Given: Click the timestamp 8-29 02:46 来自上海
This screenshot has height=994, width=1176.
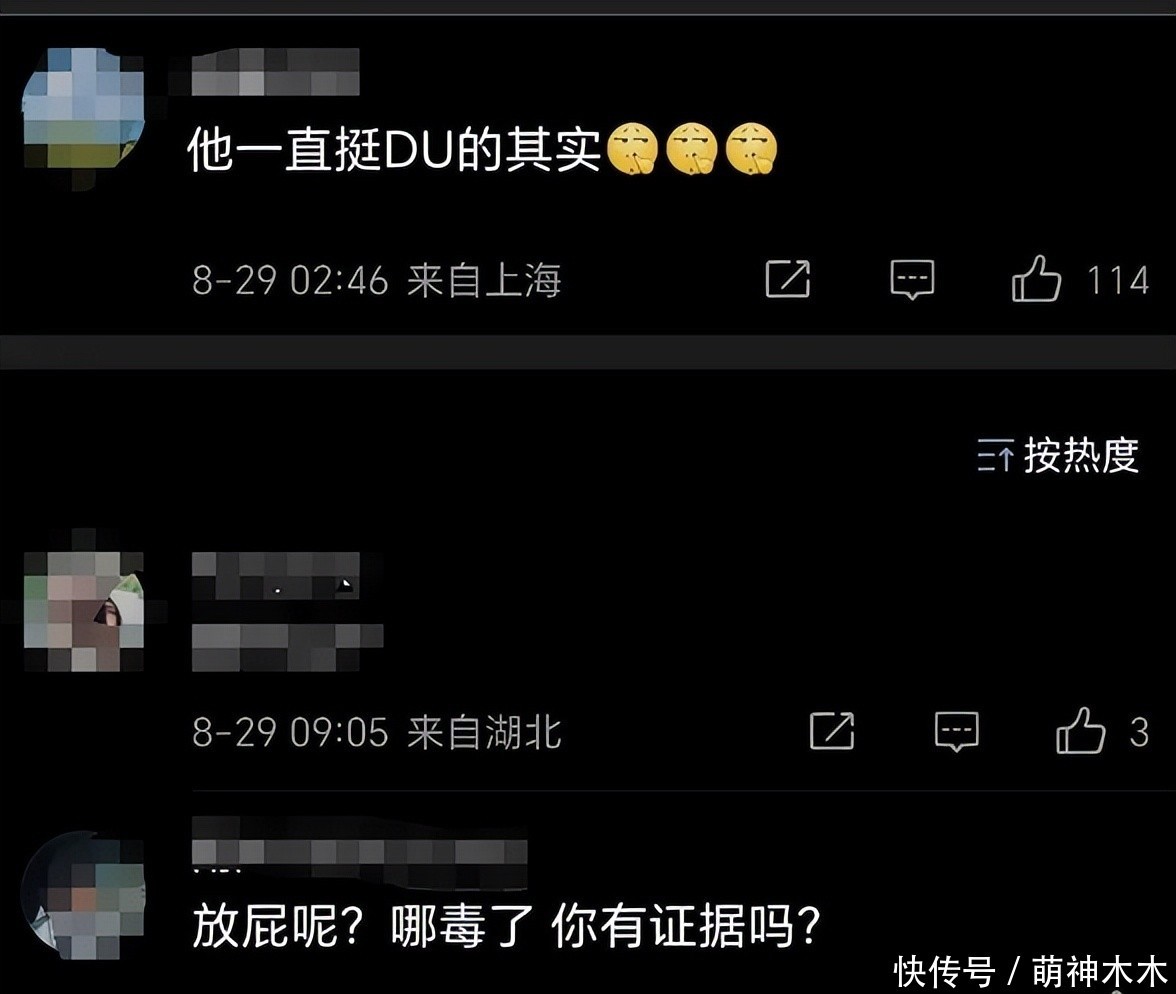Looking at the screenshot, I should (x=376, y=281).
